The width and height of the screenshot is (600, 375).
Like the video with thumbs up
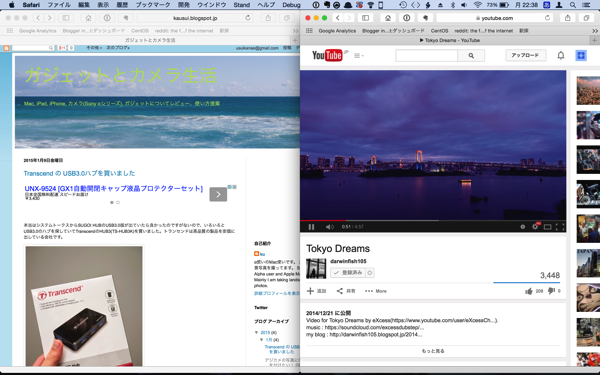click(529, 291)
